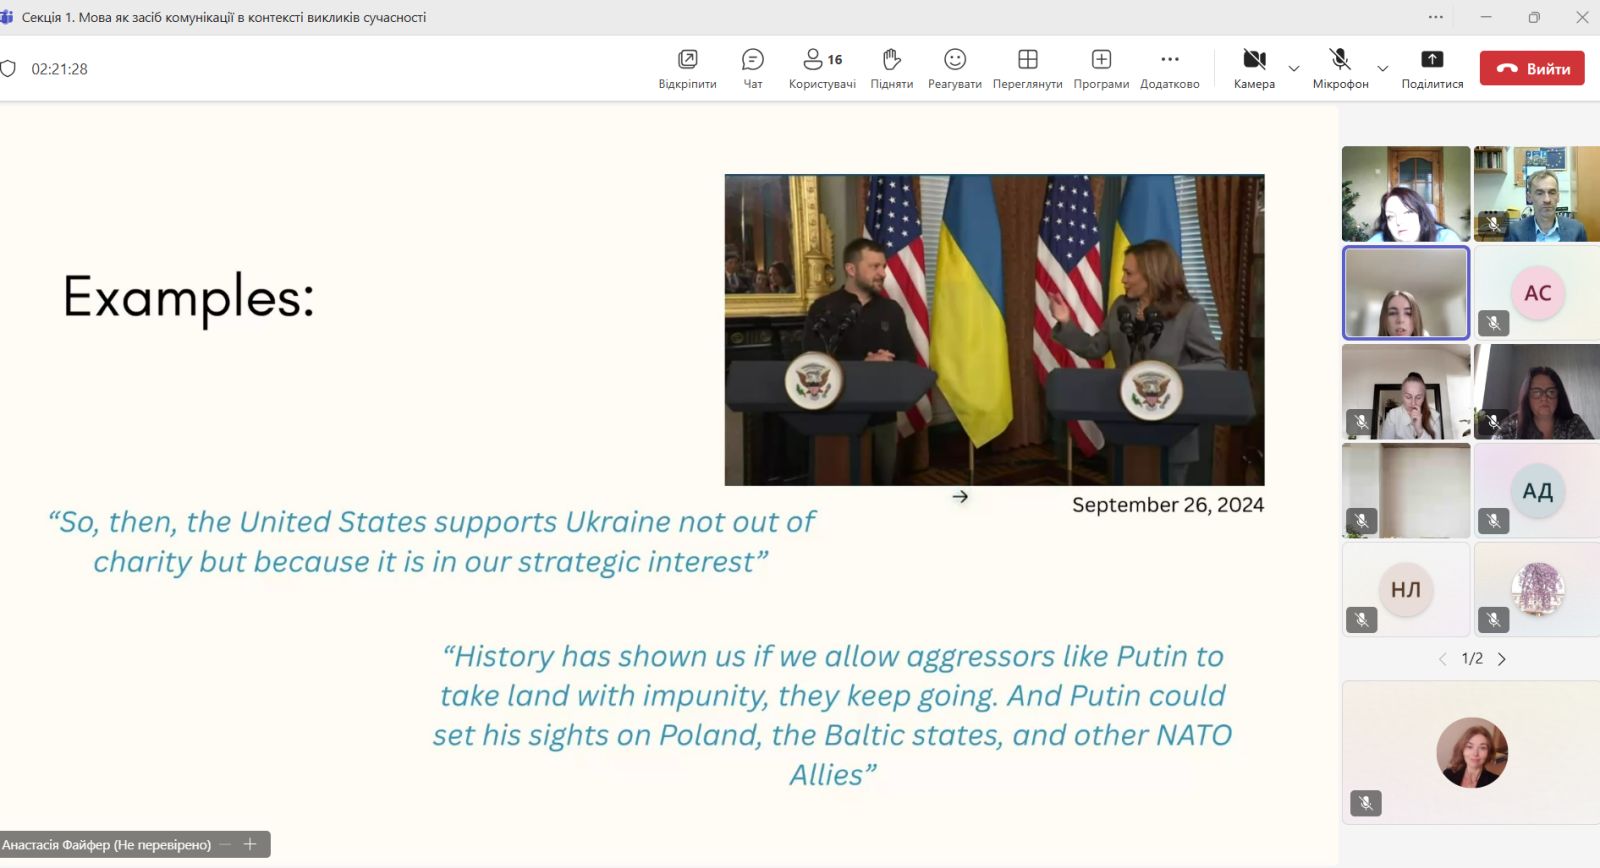Go to next participants page

point(1502,659)
